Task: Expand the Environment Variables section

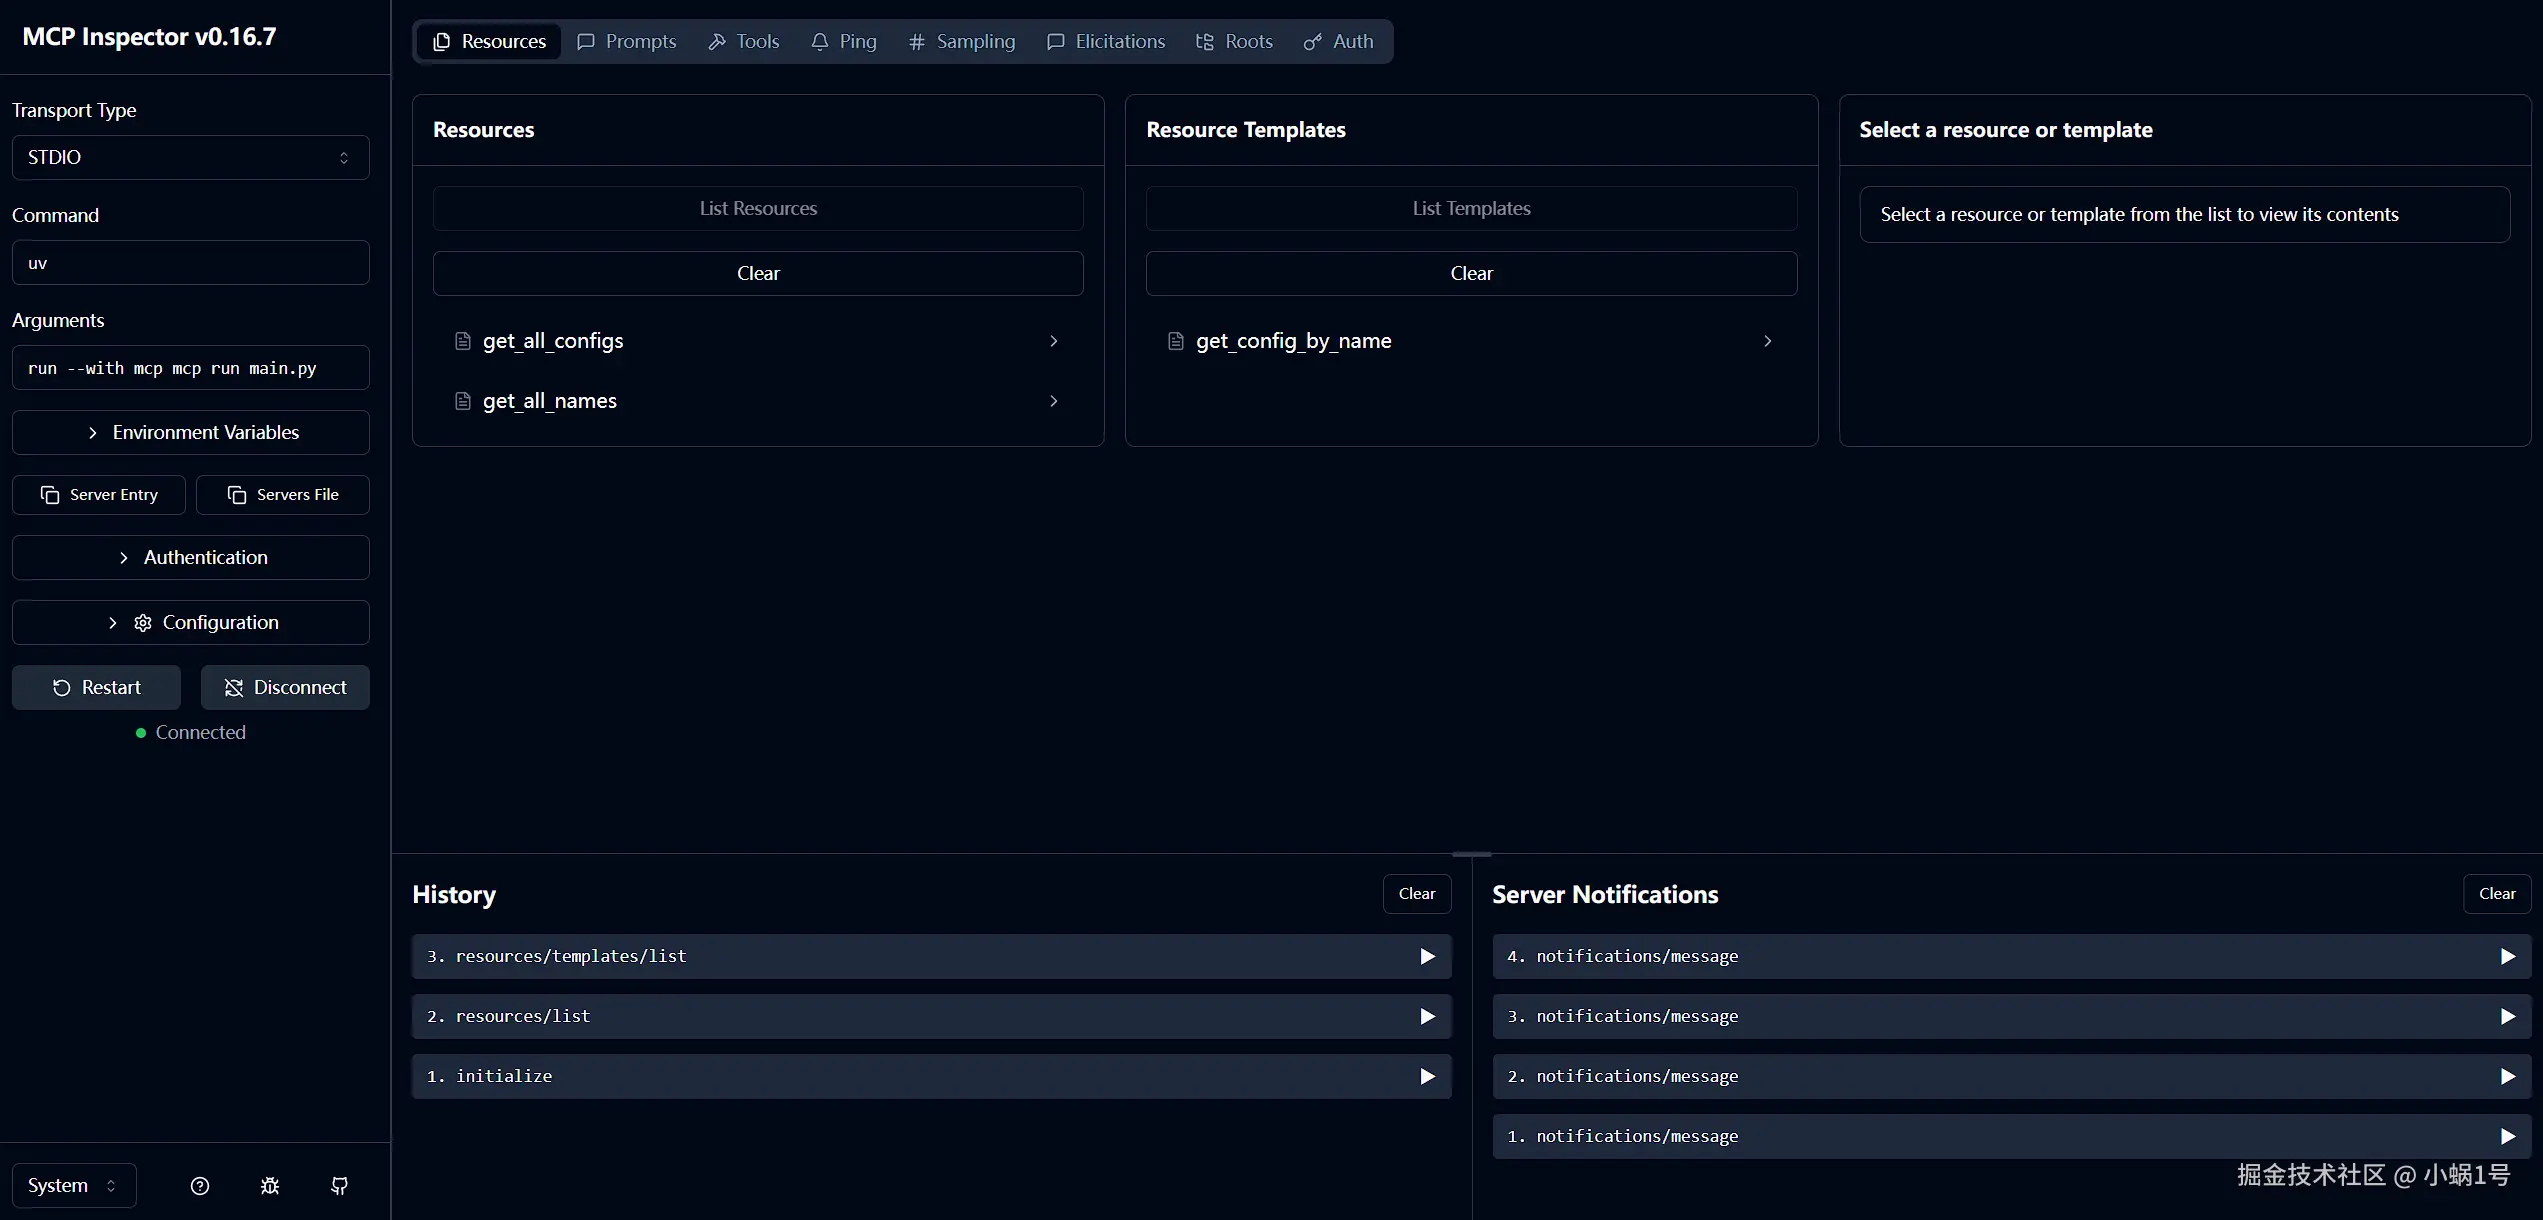Action: click(x=190, y=433)
